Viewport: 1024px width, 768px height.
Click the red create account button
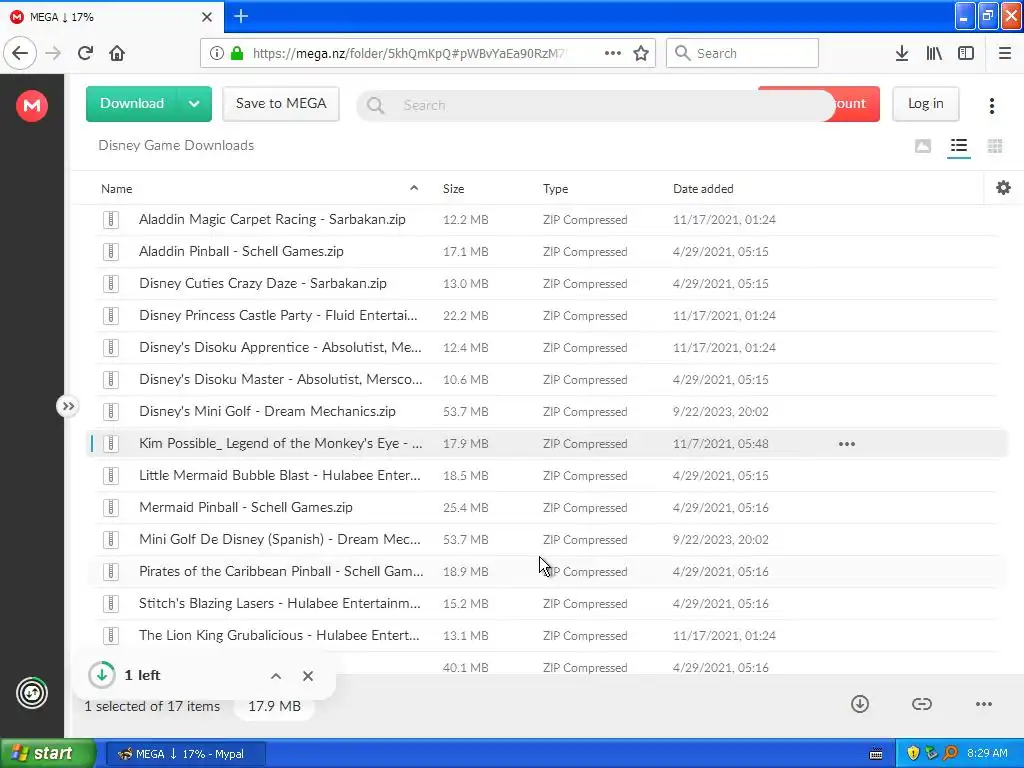(856, 104)
